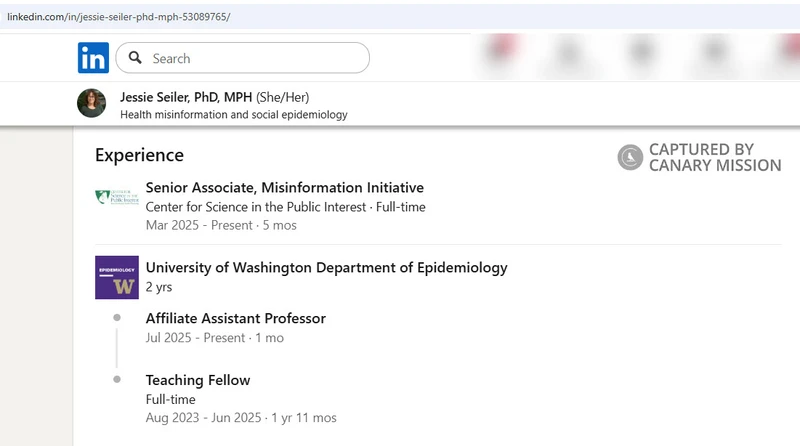
Task: Click the Mar 2025 - Present date line
Action: point(221,225)
